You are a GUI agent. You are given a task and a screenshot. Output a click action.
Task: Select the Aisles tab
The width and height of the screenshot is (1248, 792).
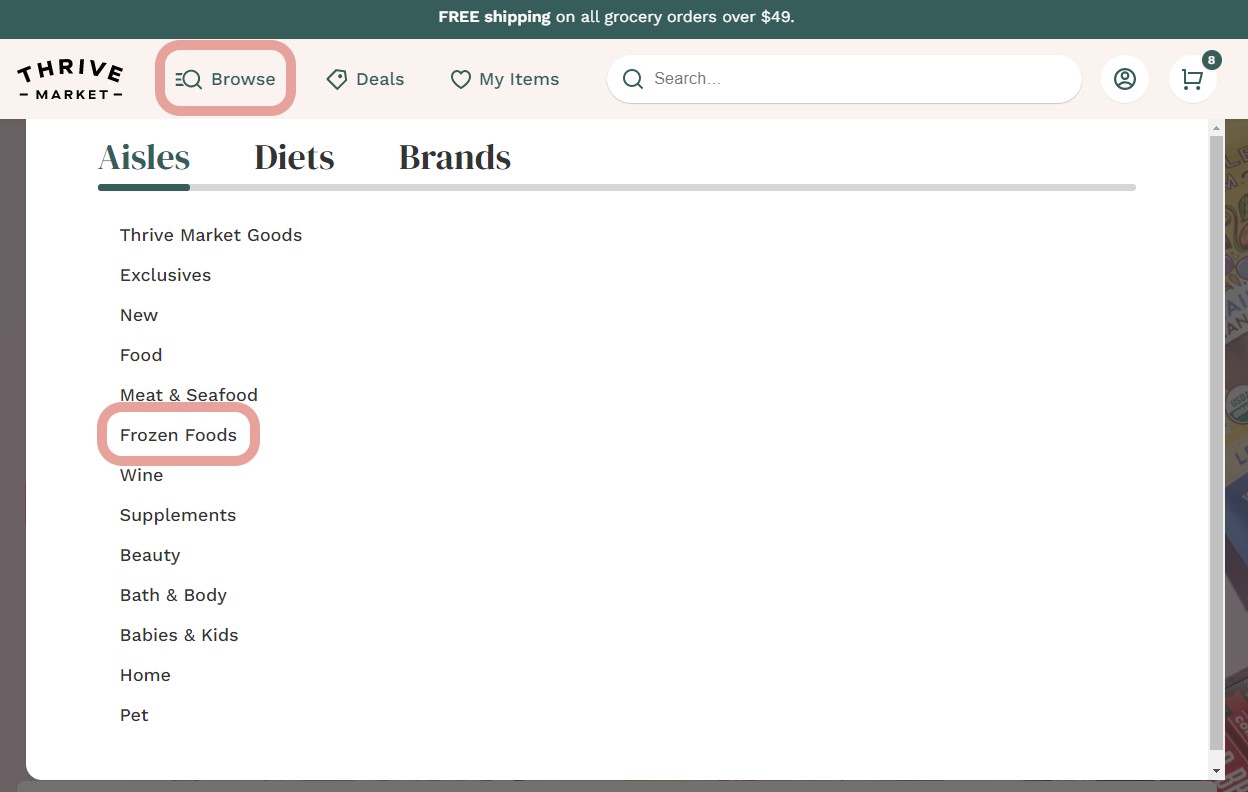(x=144, y=157)
